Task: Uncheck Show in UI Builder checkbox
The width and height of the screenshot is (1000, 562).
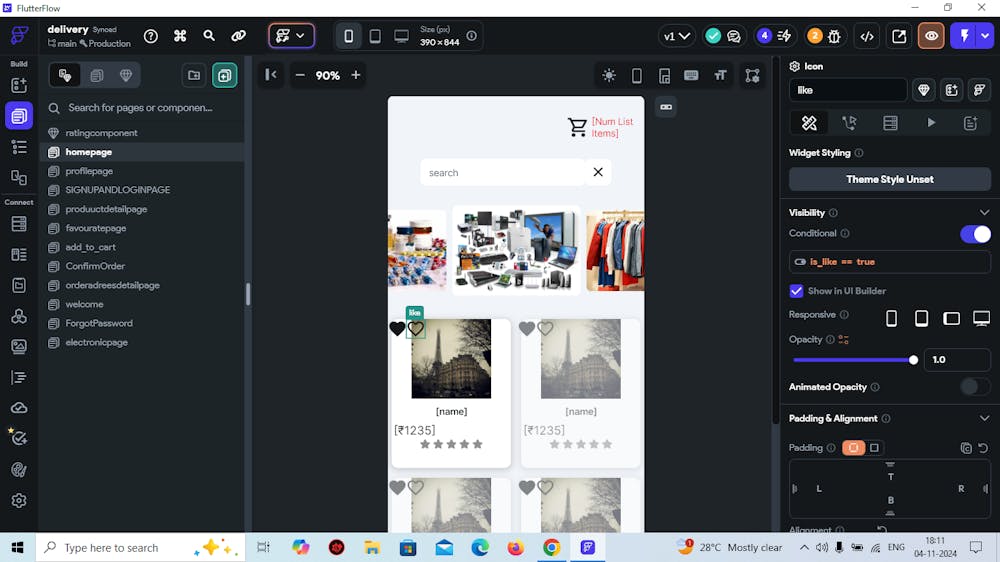Action: pyautogui.click(x=796, y=291)
